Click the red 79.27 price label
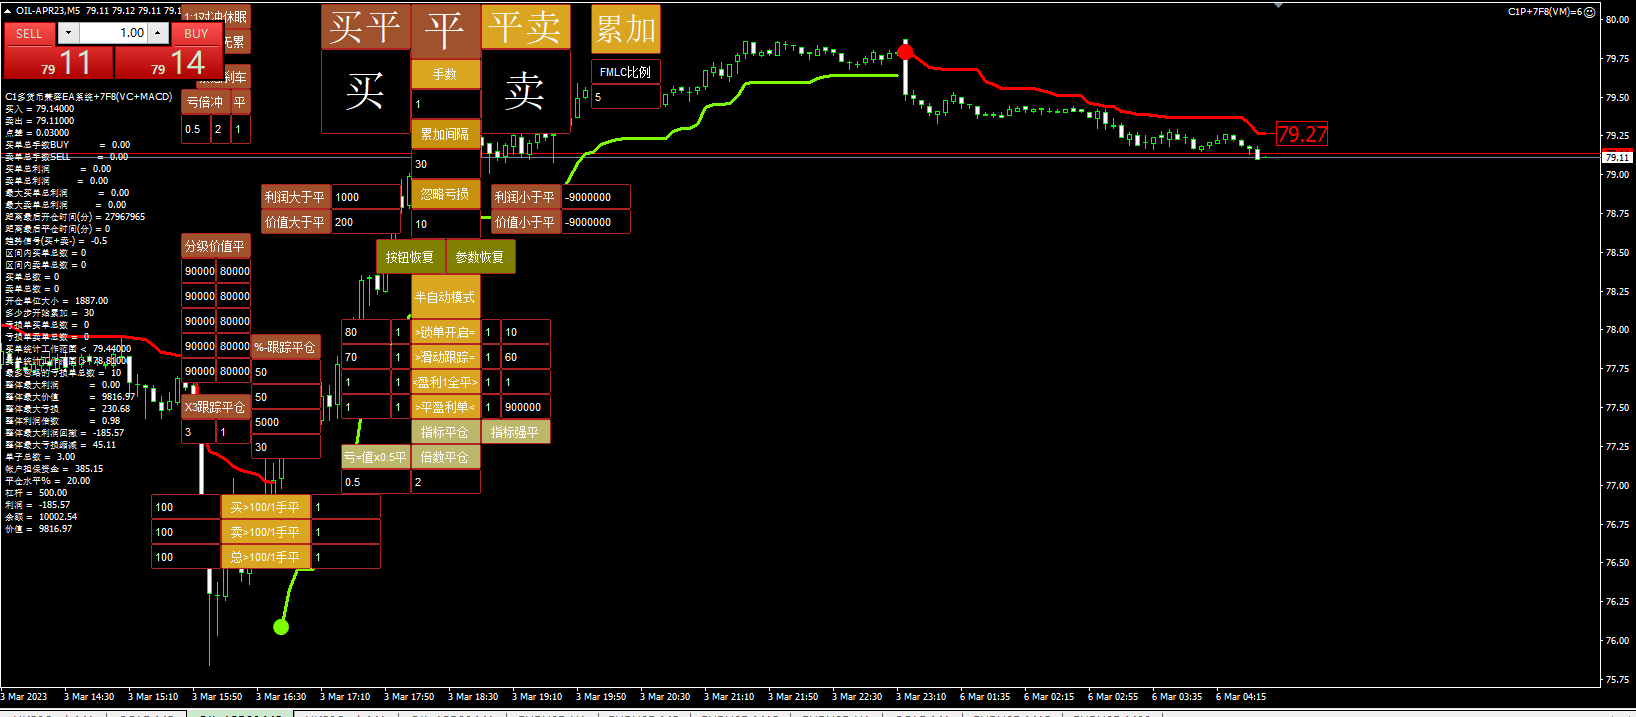Viewport: 1636px width, 717px height. (x=1302, y=134)
